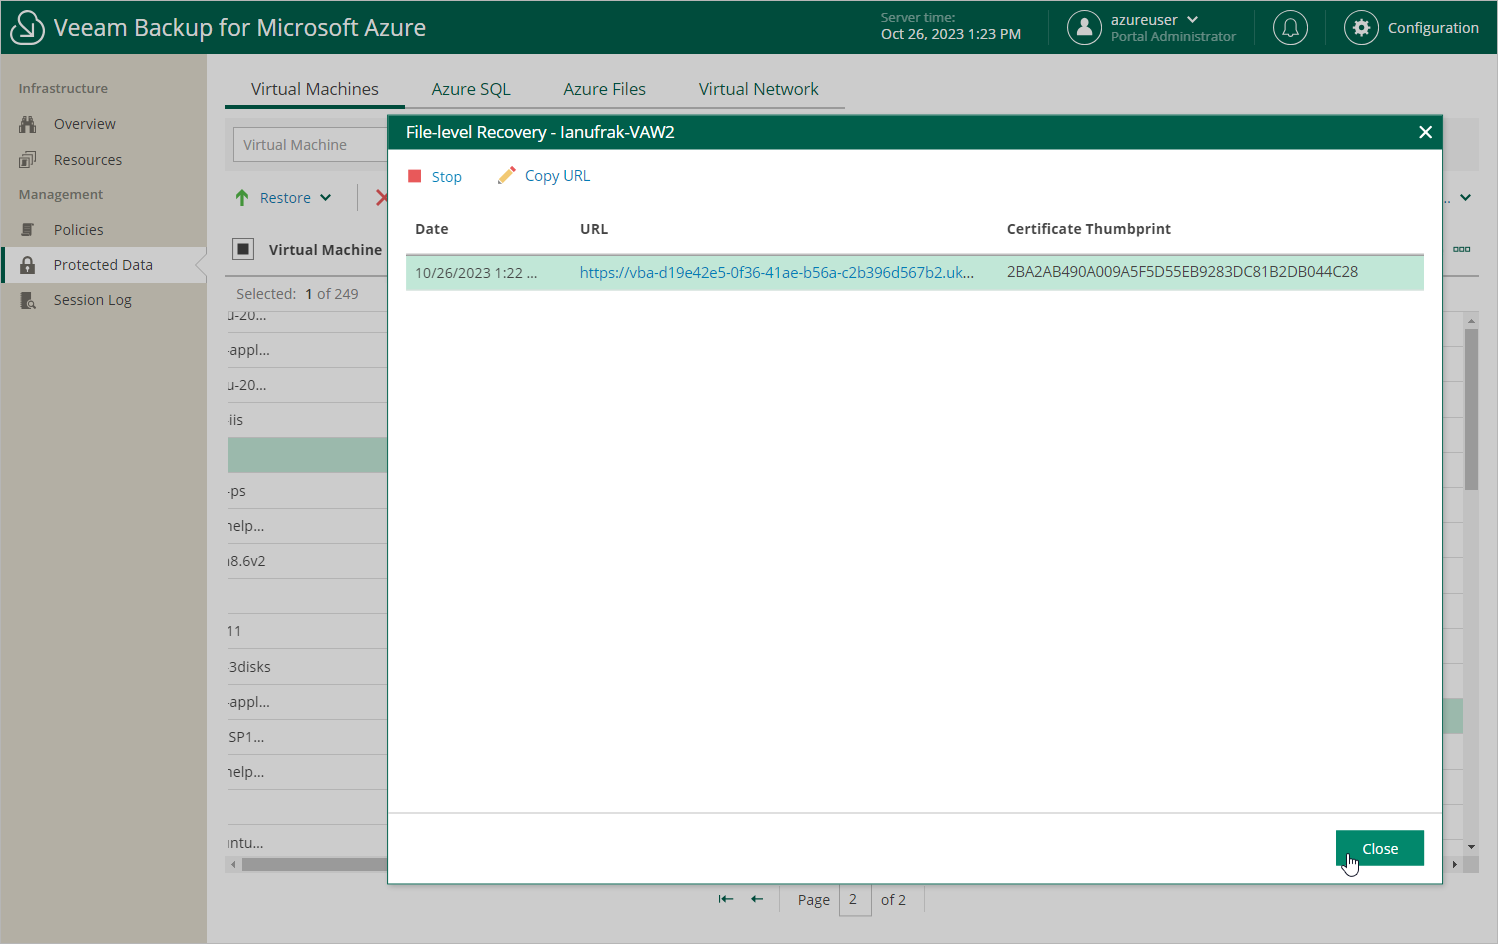The height and width of the screenshot is (944, 1498).
Task: Switch to the Virtual Machines tab
Action: pyautogui.click(x=314, y=89)
